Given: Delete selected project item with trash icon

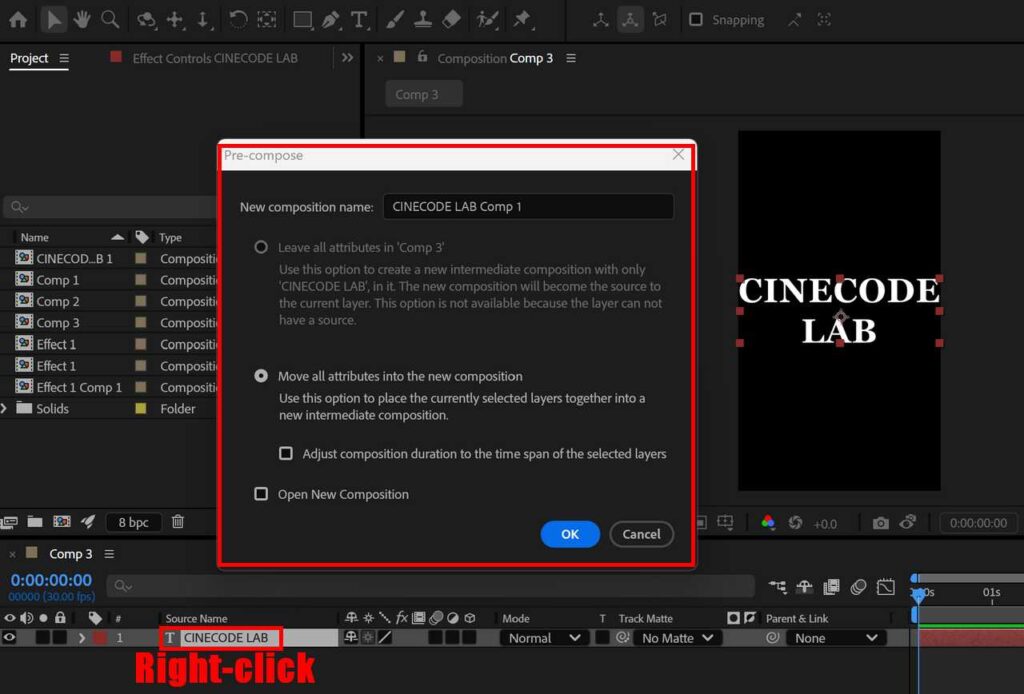Looking at the screenshot, I should [178, 522].
